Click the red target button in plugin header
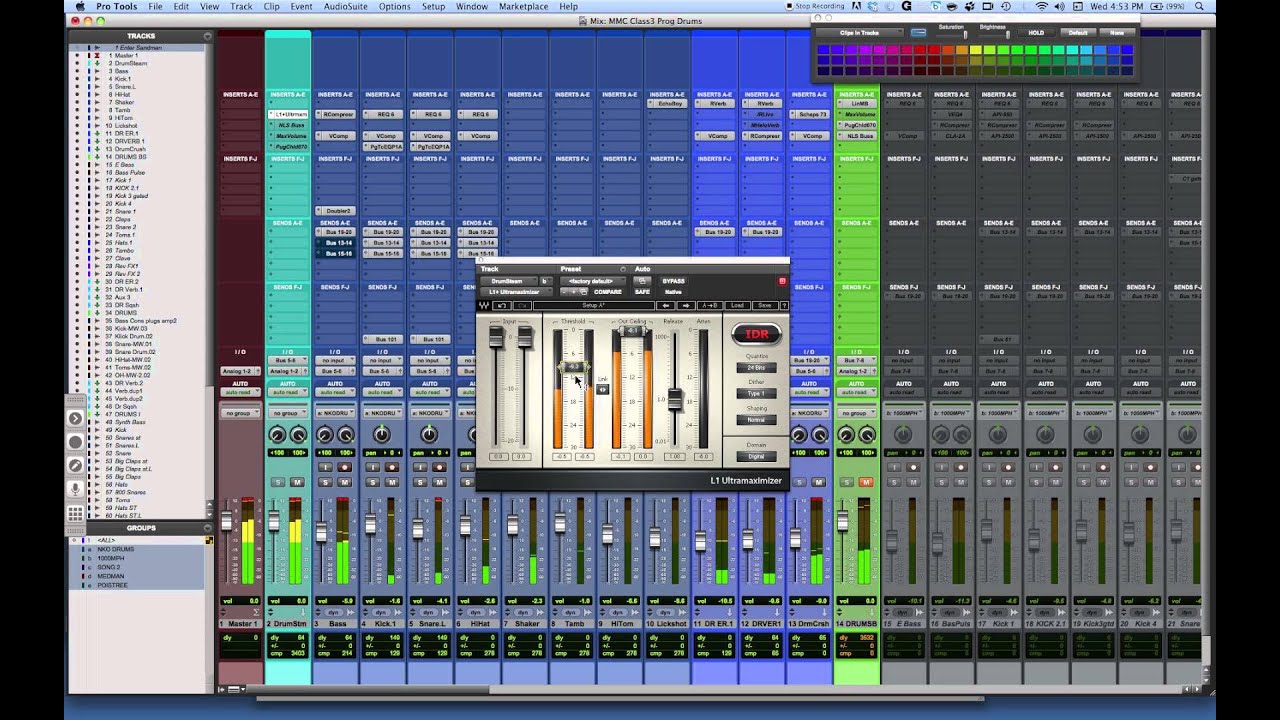The image size is (1280, 720). [x=782, y=281]
